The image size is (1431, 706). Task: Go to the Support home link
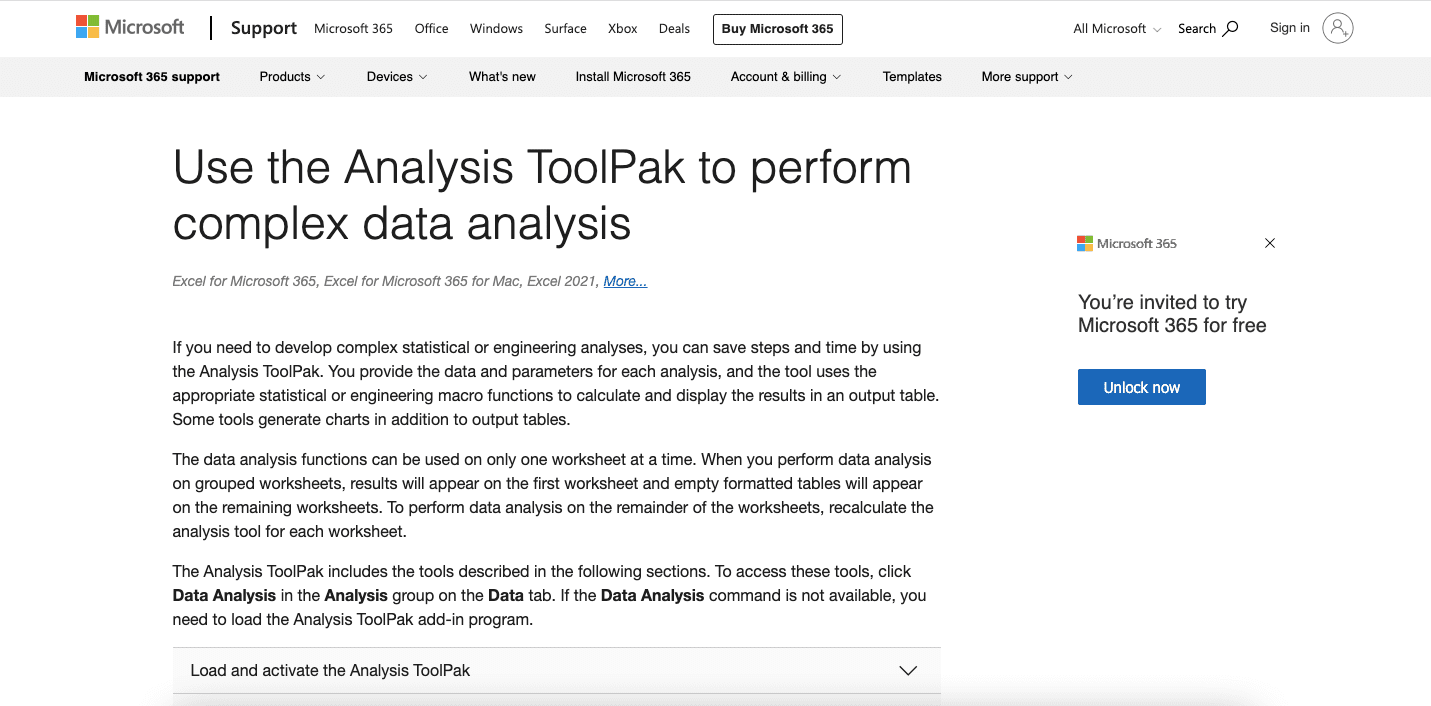point(264,28)
